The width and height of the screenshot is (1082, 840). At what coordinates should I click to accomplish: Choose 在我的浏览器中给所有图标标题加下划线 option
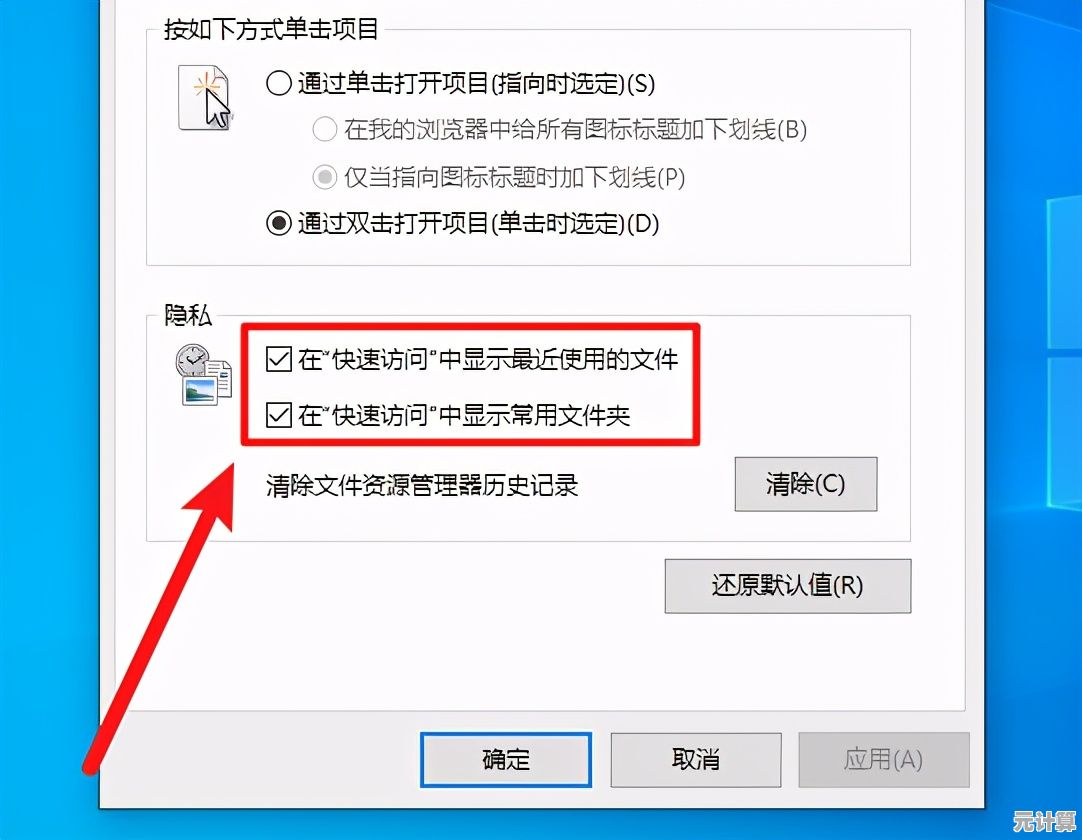(x=324, y=129)
